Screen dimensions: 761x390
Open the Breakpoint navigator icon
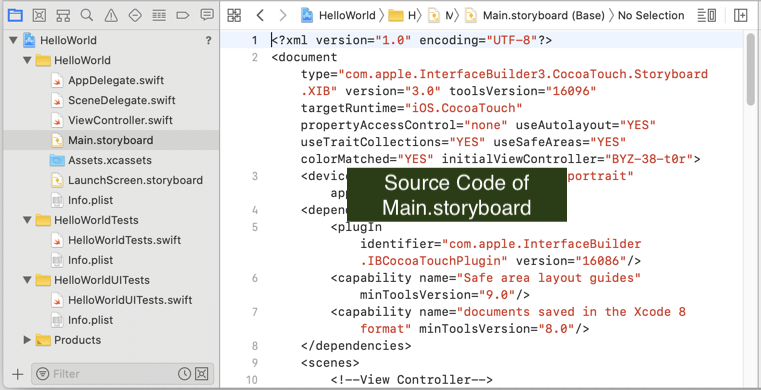[x=182, y=16]
